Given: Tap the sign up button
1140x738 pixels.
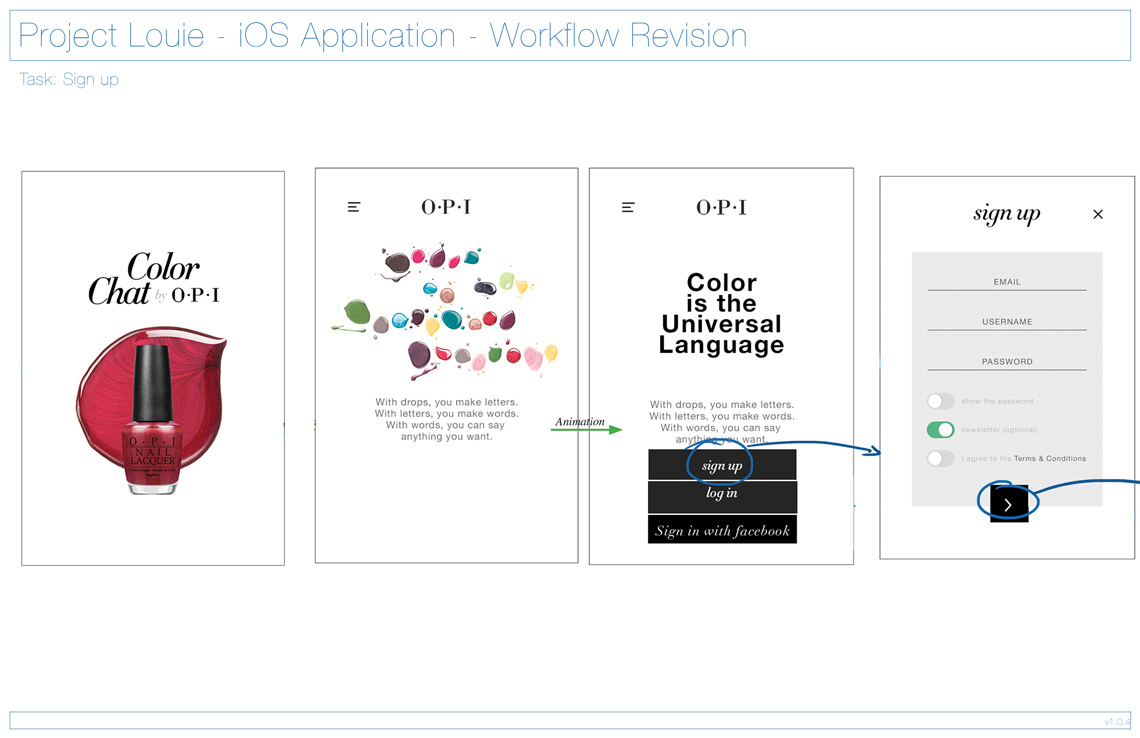Looking at the screenshot, I should coord(722,465).
